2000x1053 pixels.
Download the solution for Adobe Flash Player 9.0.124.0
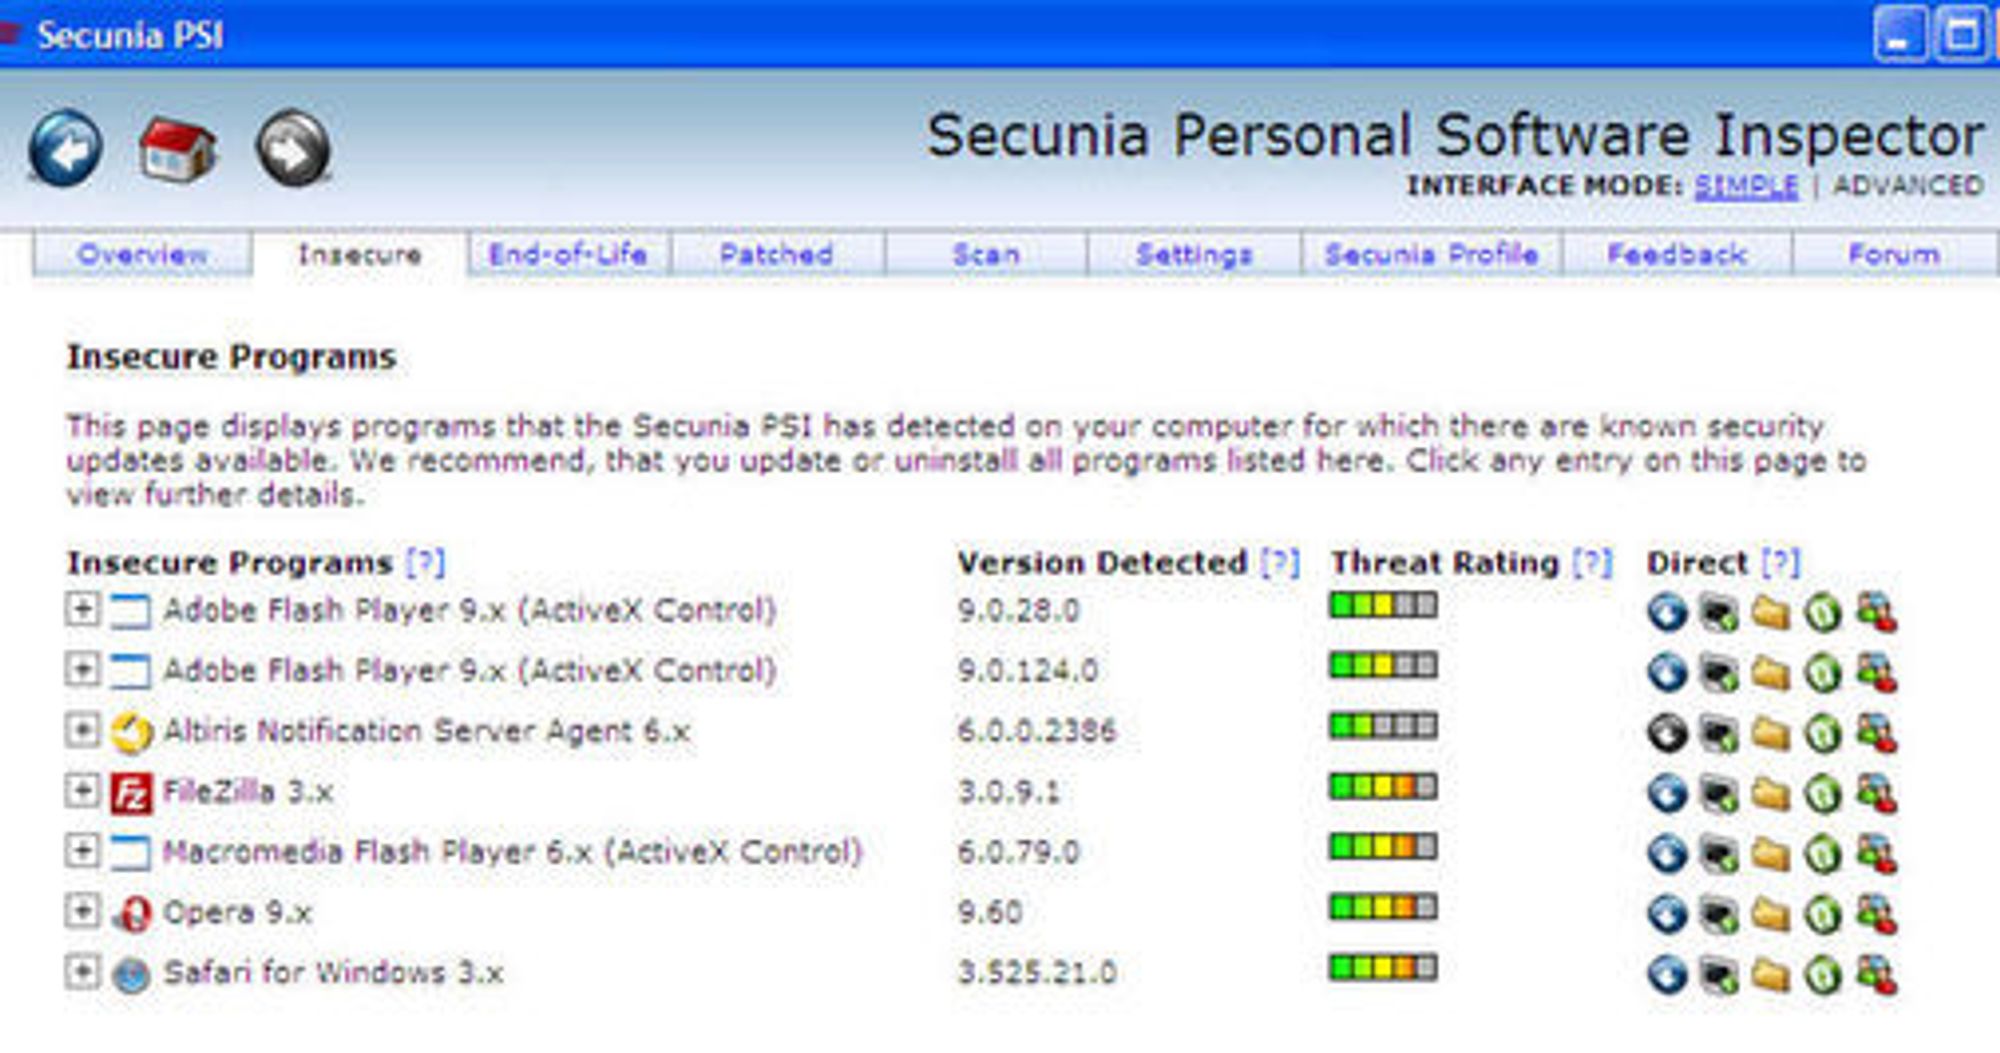(x=1667, y=672)
